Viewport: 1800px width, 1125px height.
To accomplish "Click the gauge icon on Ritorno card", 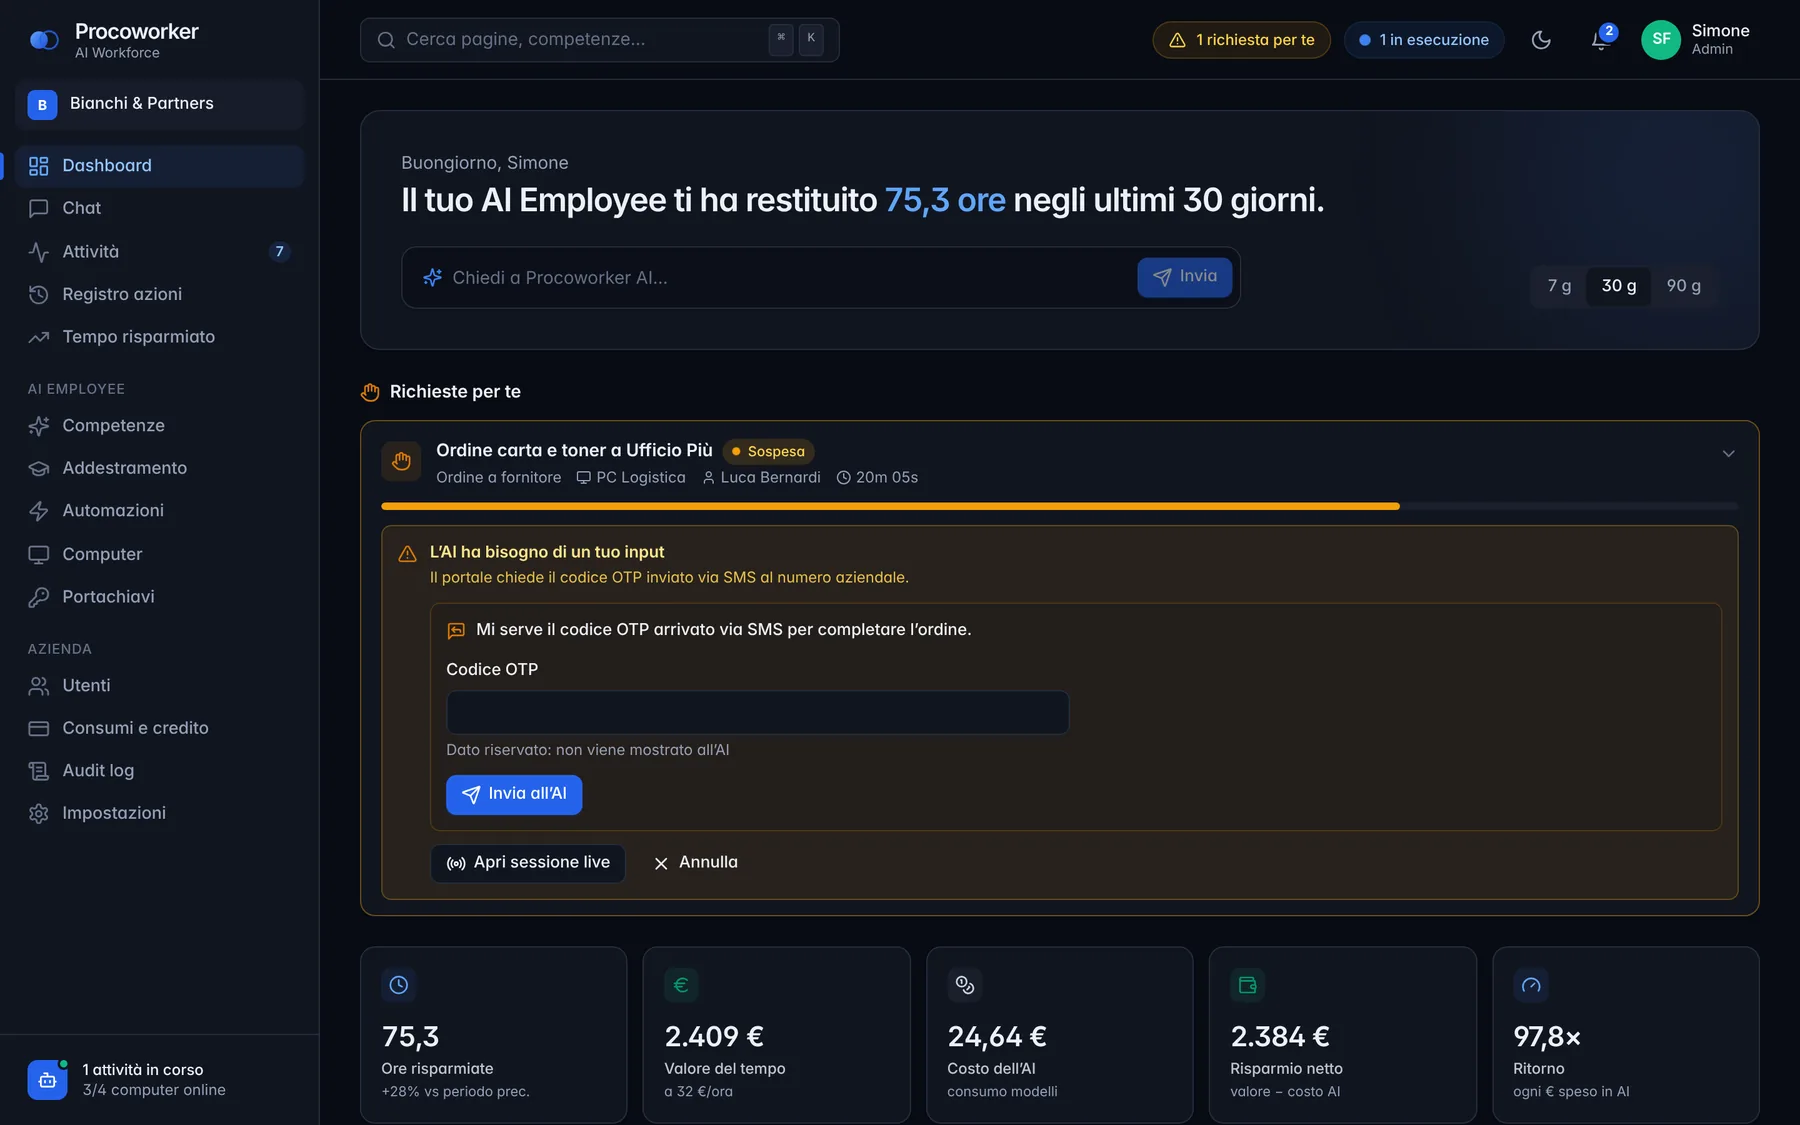I will 1531,985.
